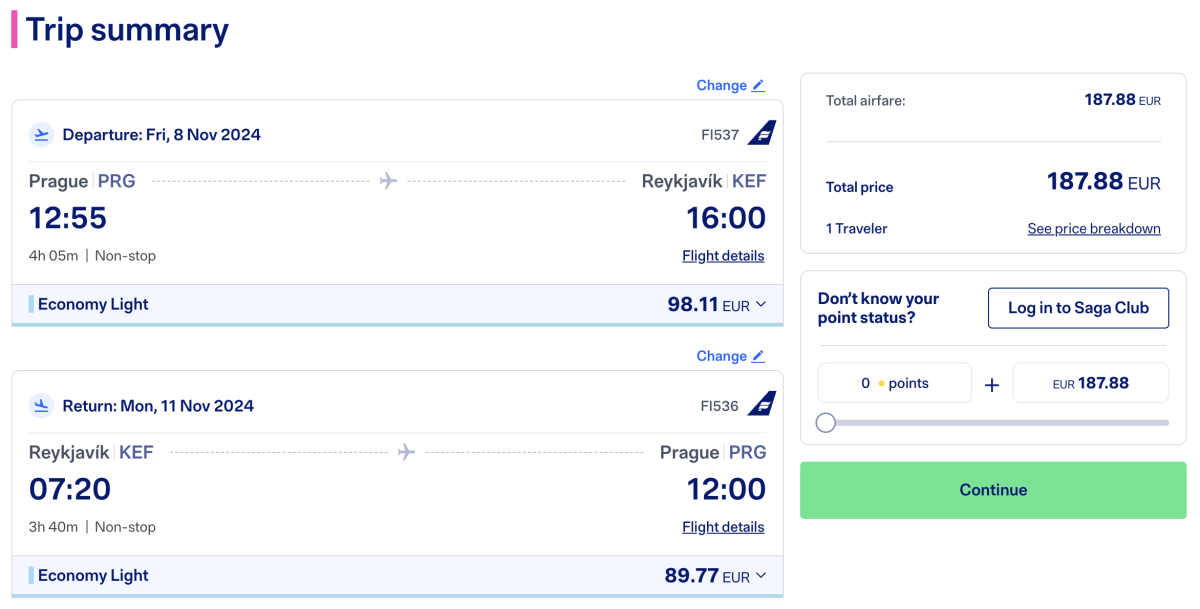Open Economy Light details for the return flight

93,576
